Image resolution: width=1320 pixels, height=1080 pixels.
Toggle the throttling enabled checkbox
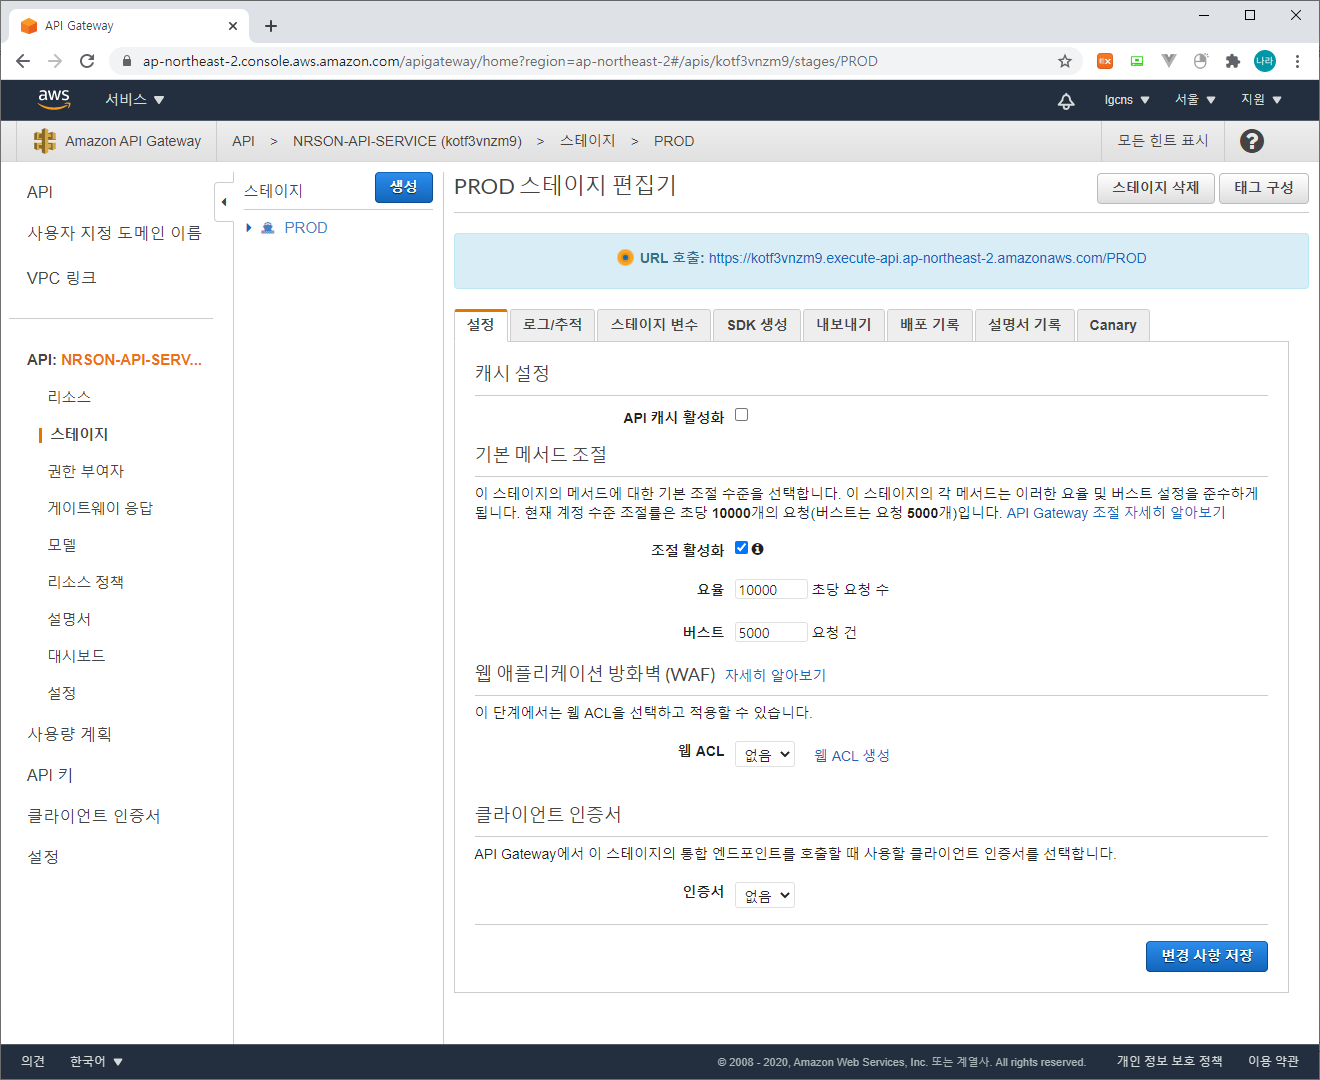pyautogui.click(x=741, y=548)
